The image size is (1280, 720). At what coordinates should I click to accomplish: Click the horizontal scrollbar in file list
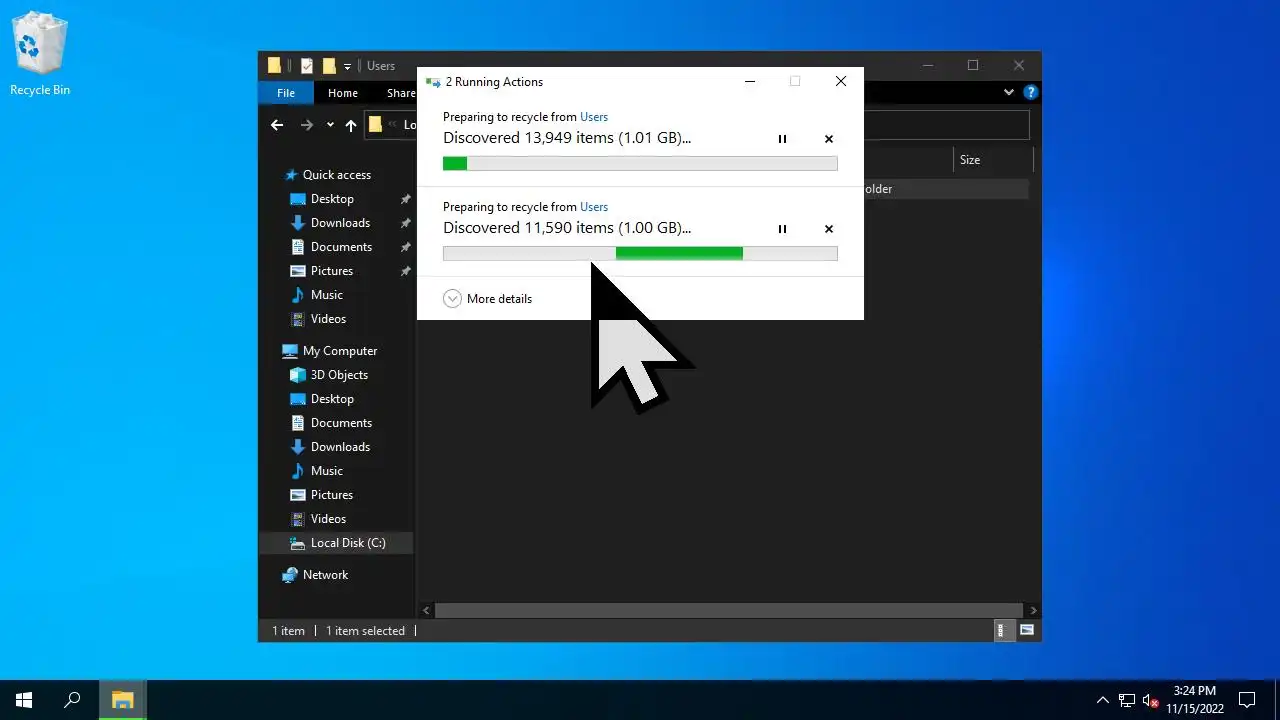pos(730,610)
